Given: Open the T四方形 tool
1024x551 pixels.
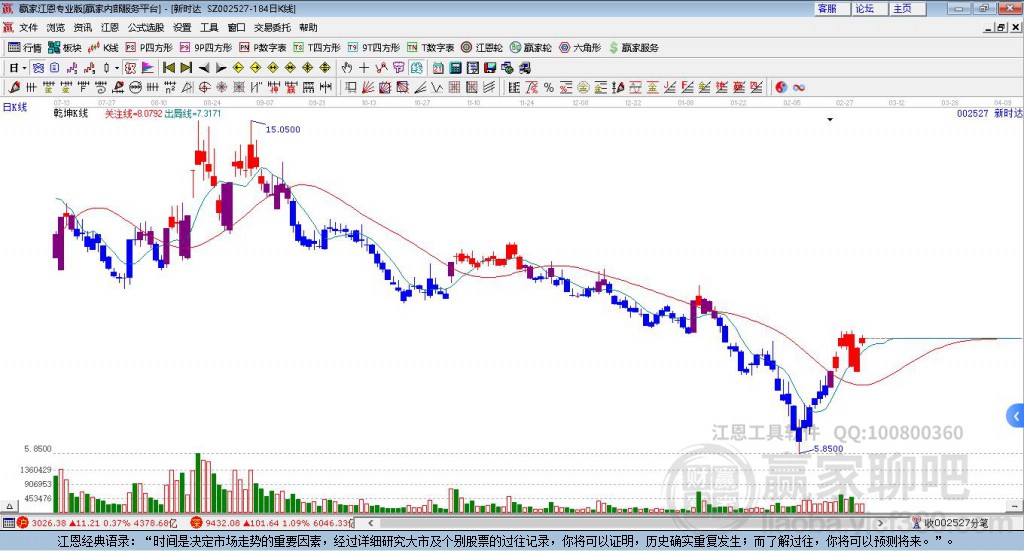Looking at the screenshot, I should (x=317, y=48).
